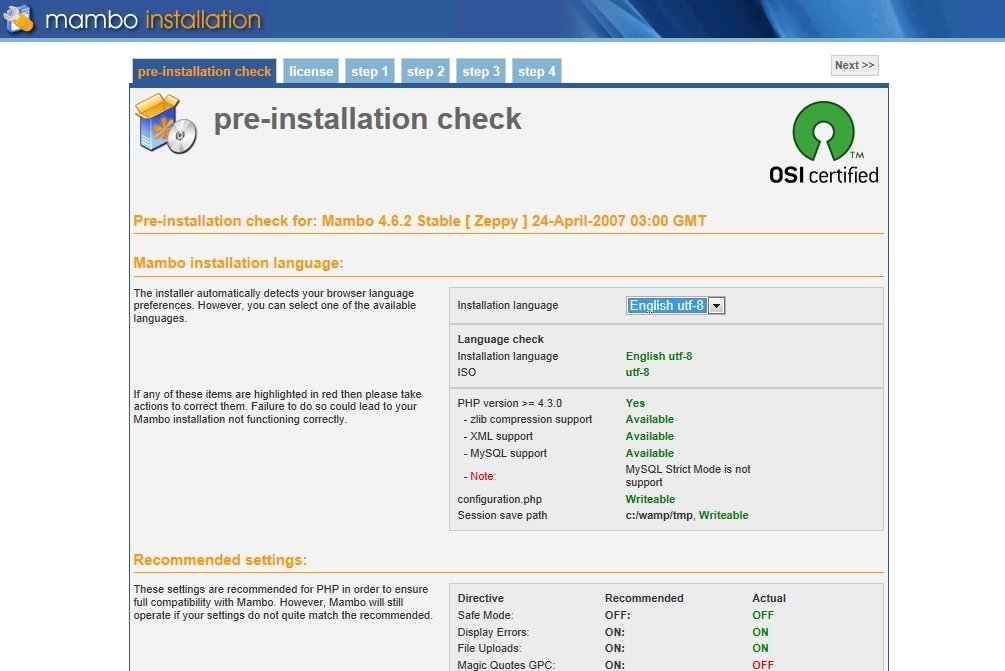Image resolution: width=1005 pixels, height=671 pixels.
Task: Click the Mambo 4.6.2 Stable version line
Action: pyautogui.click(x=420, y=221)
